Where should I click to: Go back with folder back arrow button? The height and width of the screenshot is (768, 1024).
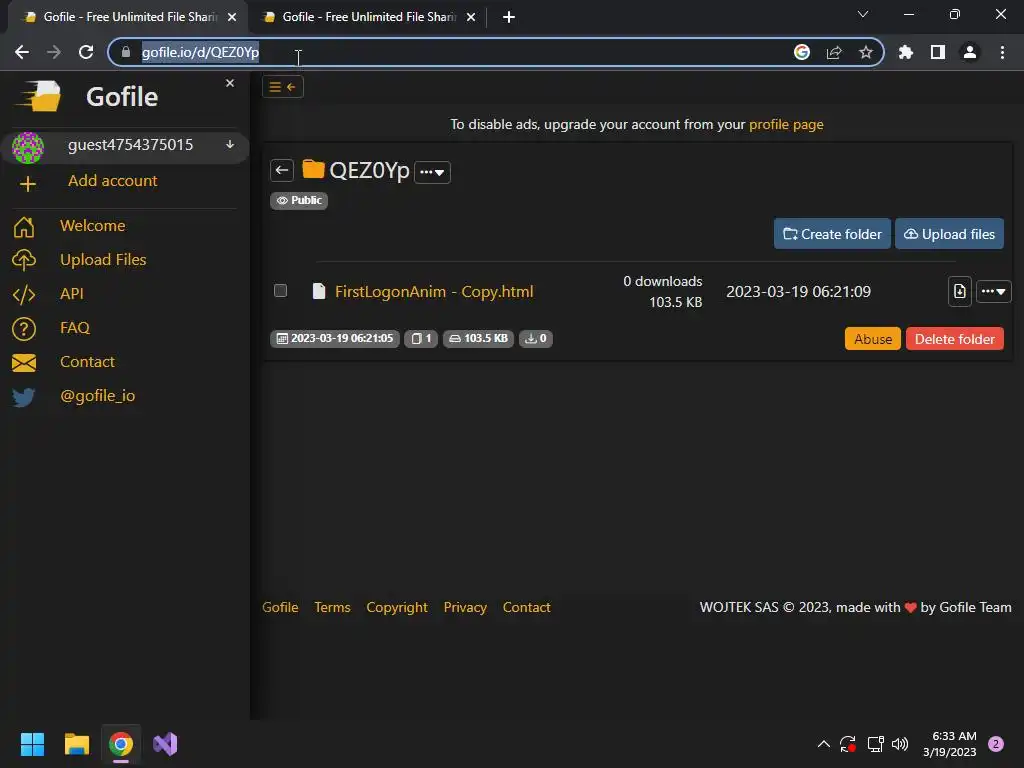[281, 170]
